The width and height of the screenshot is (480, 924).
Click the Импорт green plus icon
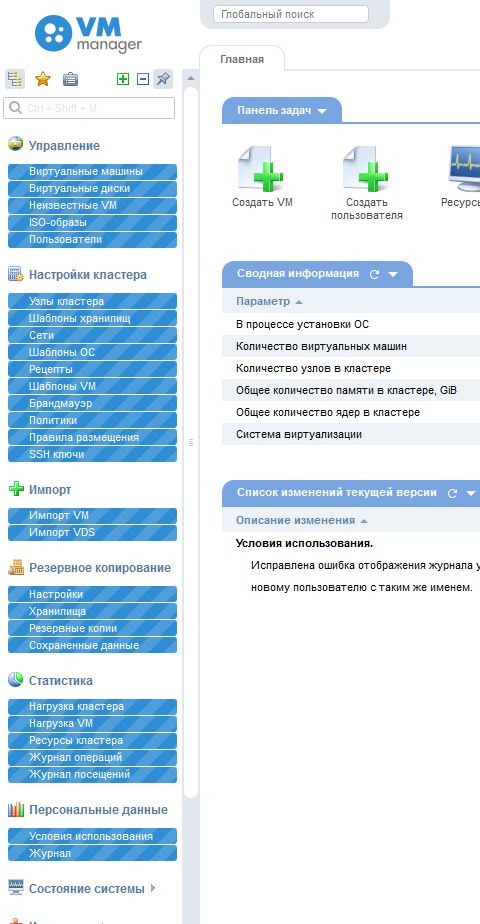[15, 489]
